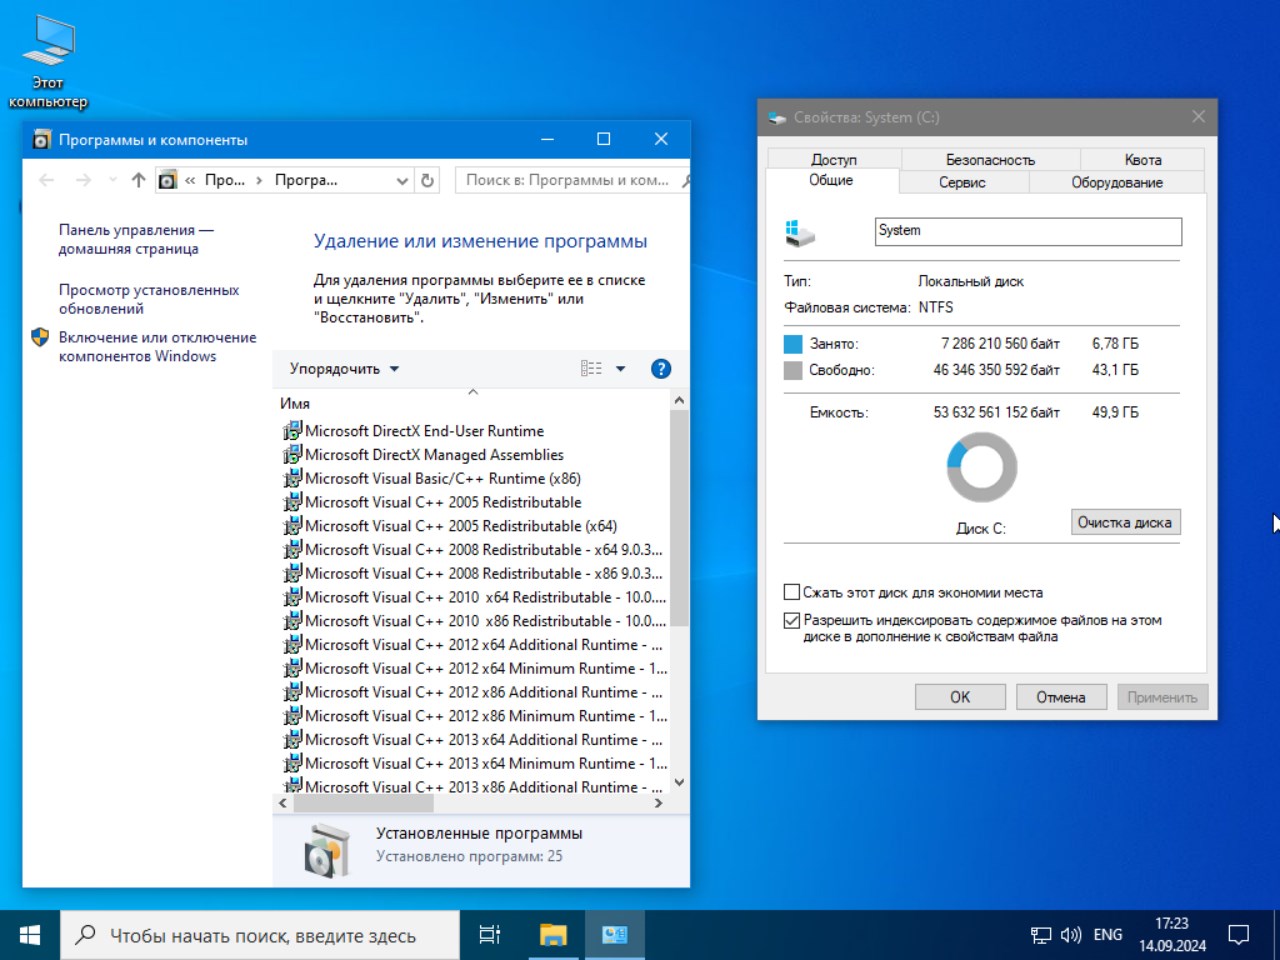Open the Сервис tab
1280x960 pixels.
tap(962, 182)
